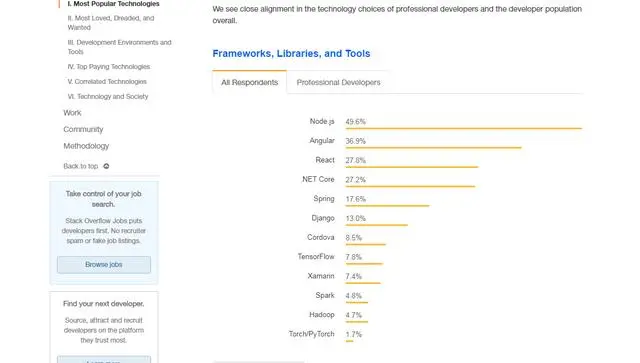Go to Technology and Society section
Viewport: 640px width, 363px height.
click(108, 96)
